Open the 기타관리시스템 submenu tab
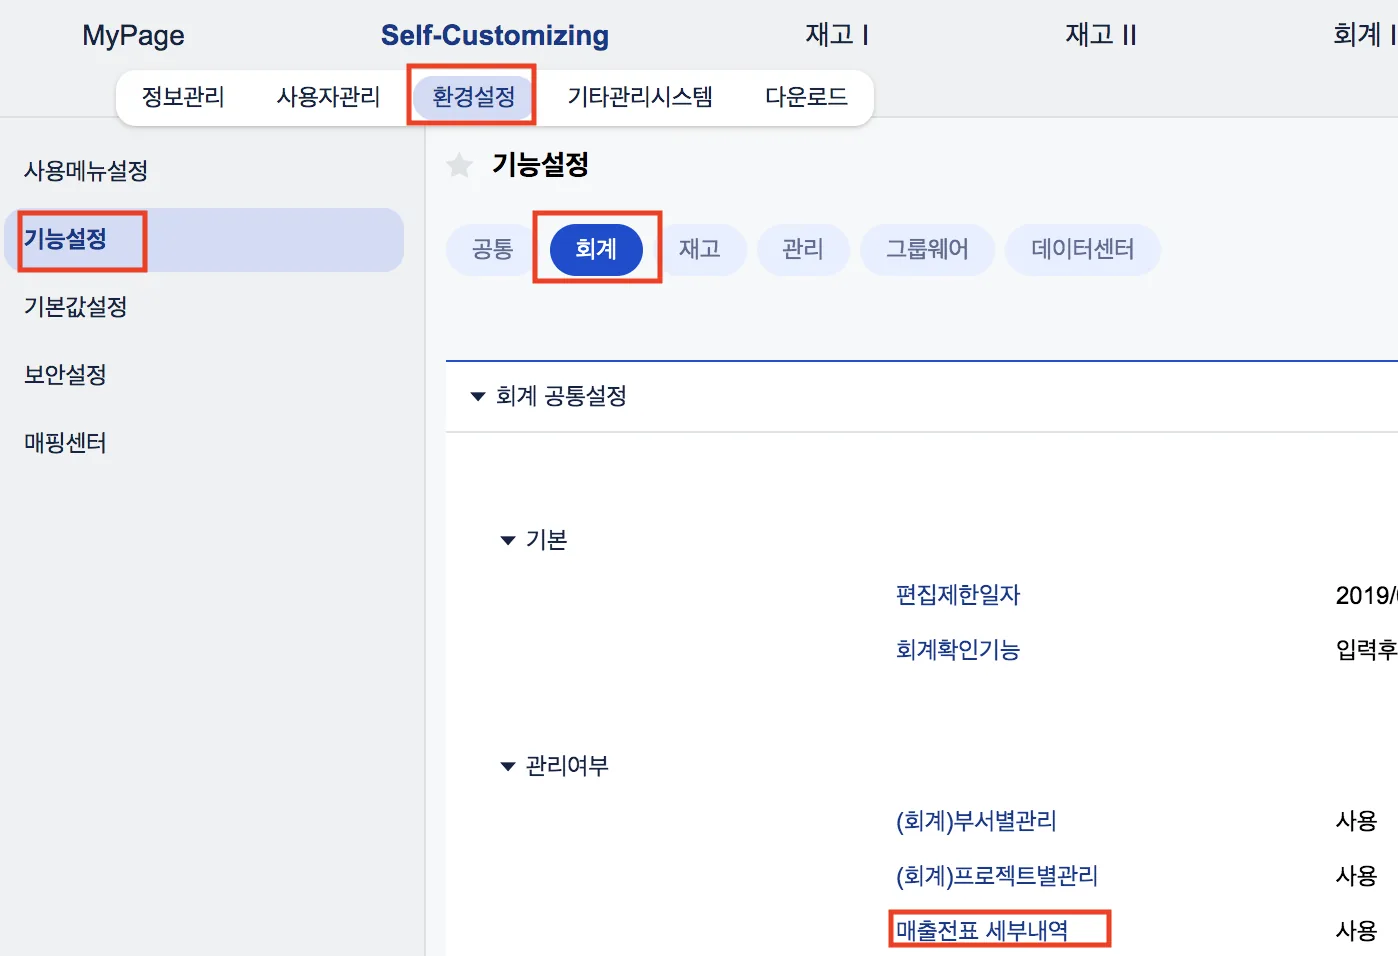The width and height of the screenshot is (1398, 956). point(640,97)
